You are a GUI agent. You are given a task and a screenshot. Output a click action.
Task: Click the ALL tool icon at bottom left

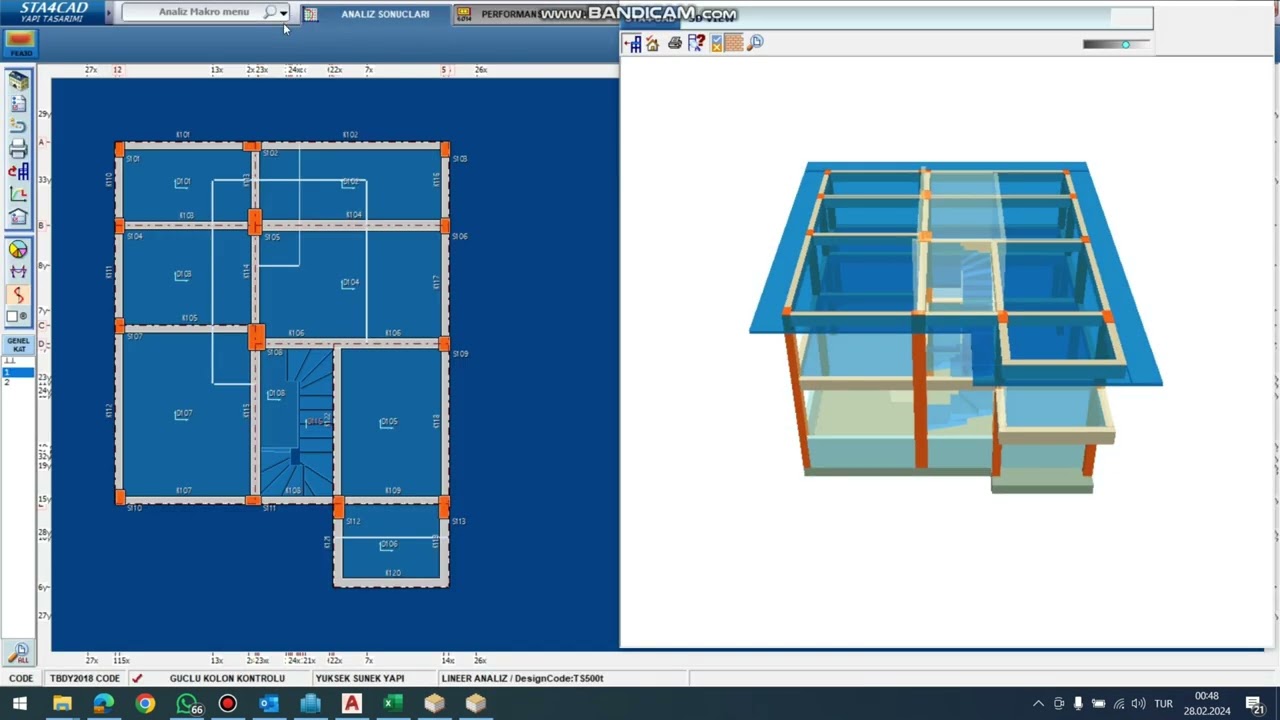(18, 653)
